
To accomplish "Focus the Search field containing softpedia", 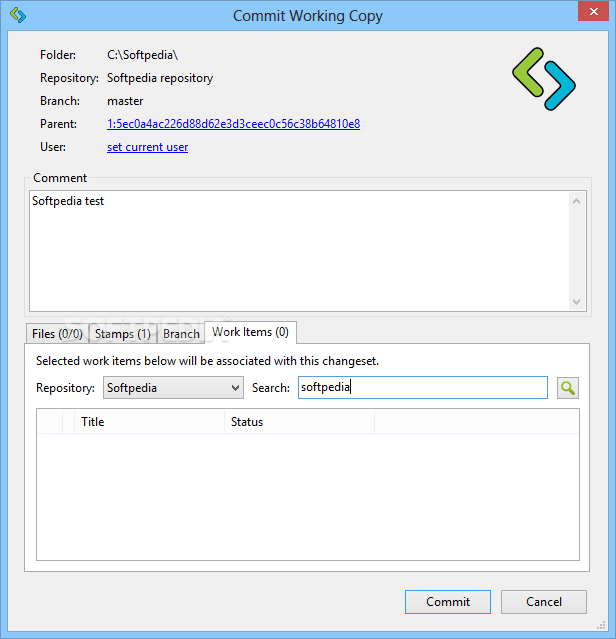I will (x=422, y=388).
